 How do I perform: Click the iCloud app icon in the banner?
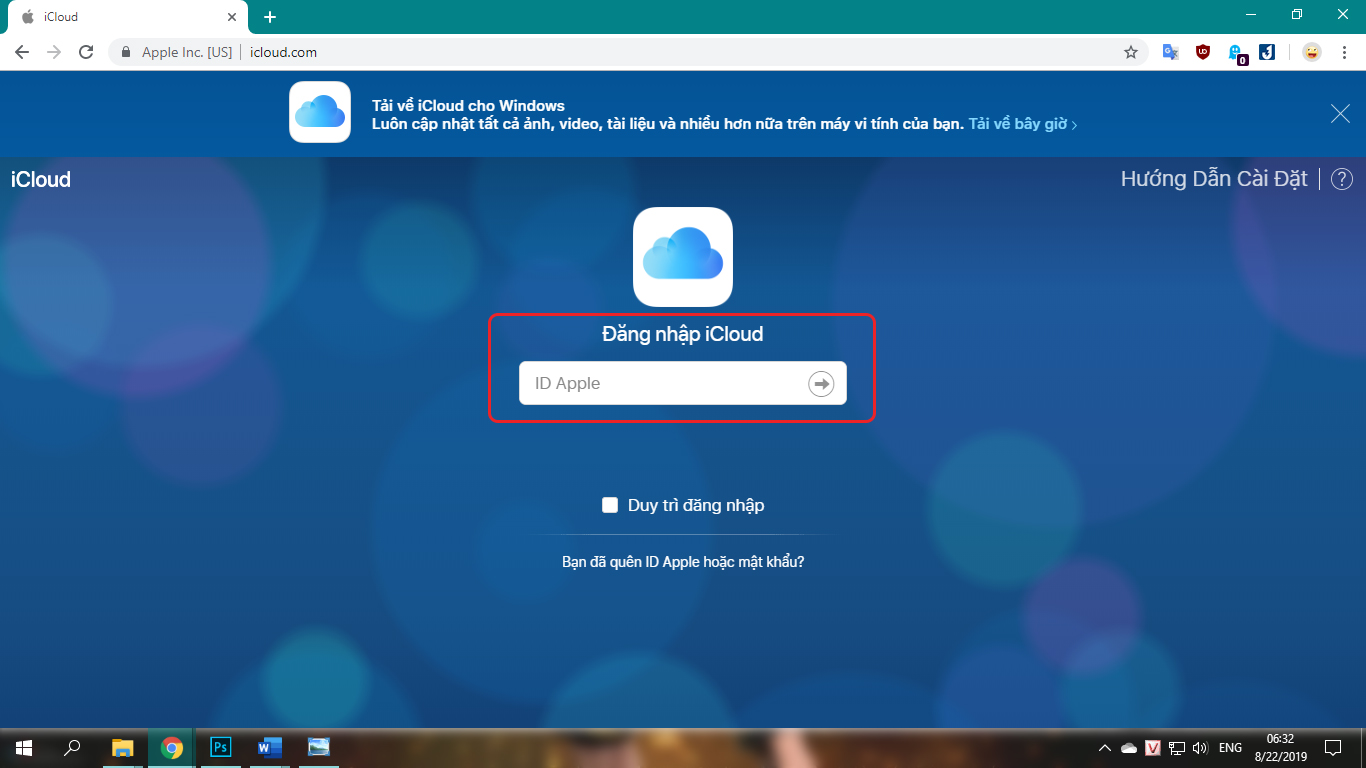(x=320, y=112)
